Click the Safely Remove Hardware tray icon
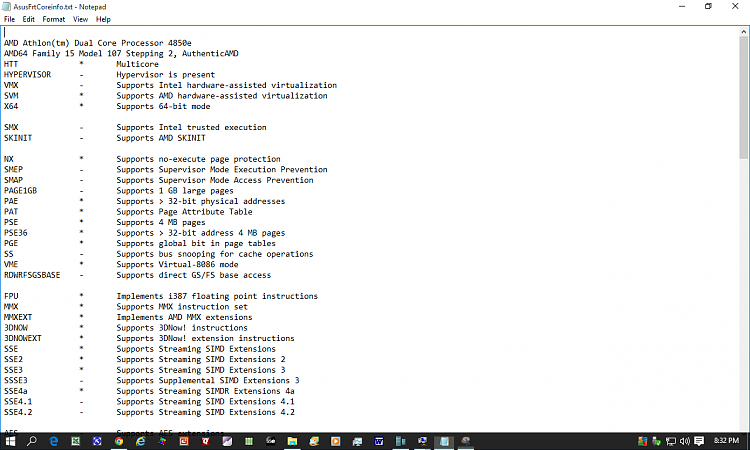The image size is (750, 450). click(x=656, y=441)
